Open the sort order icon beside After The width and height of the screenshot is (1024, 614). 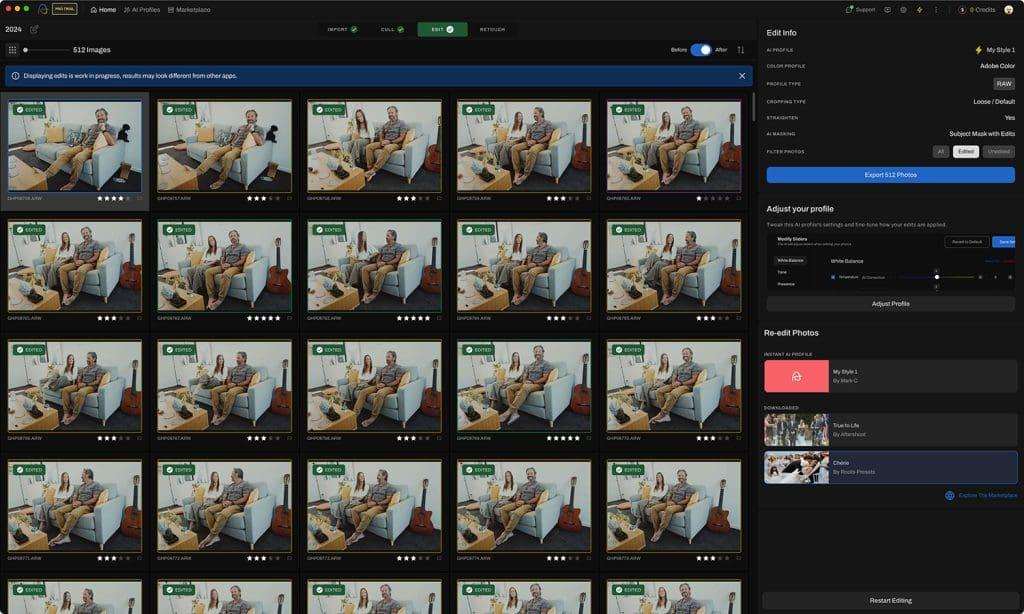tap(741, 50)
